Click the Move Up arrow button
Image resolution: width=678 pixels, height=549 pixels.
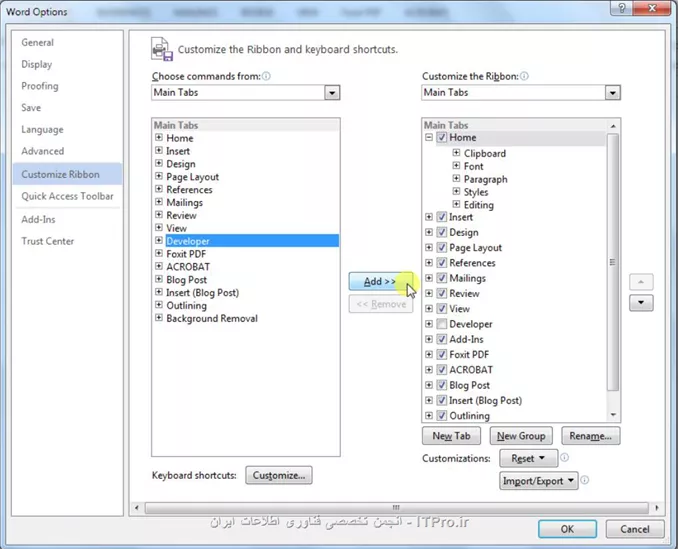tap(641, 282)
